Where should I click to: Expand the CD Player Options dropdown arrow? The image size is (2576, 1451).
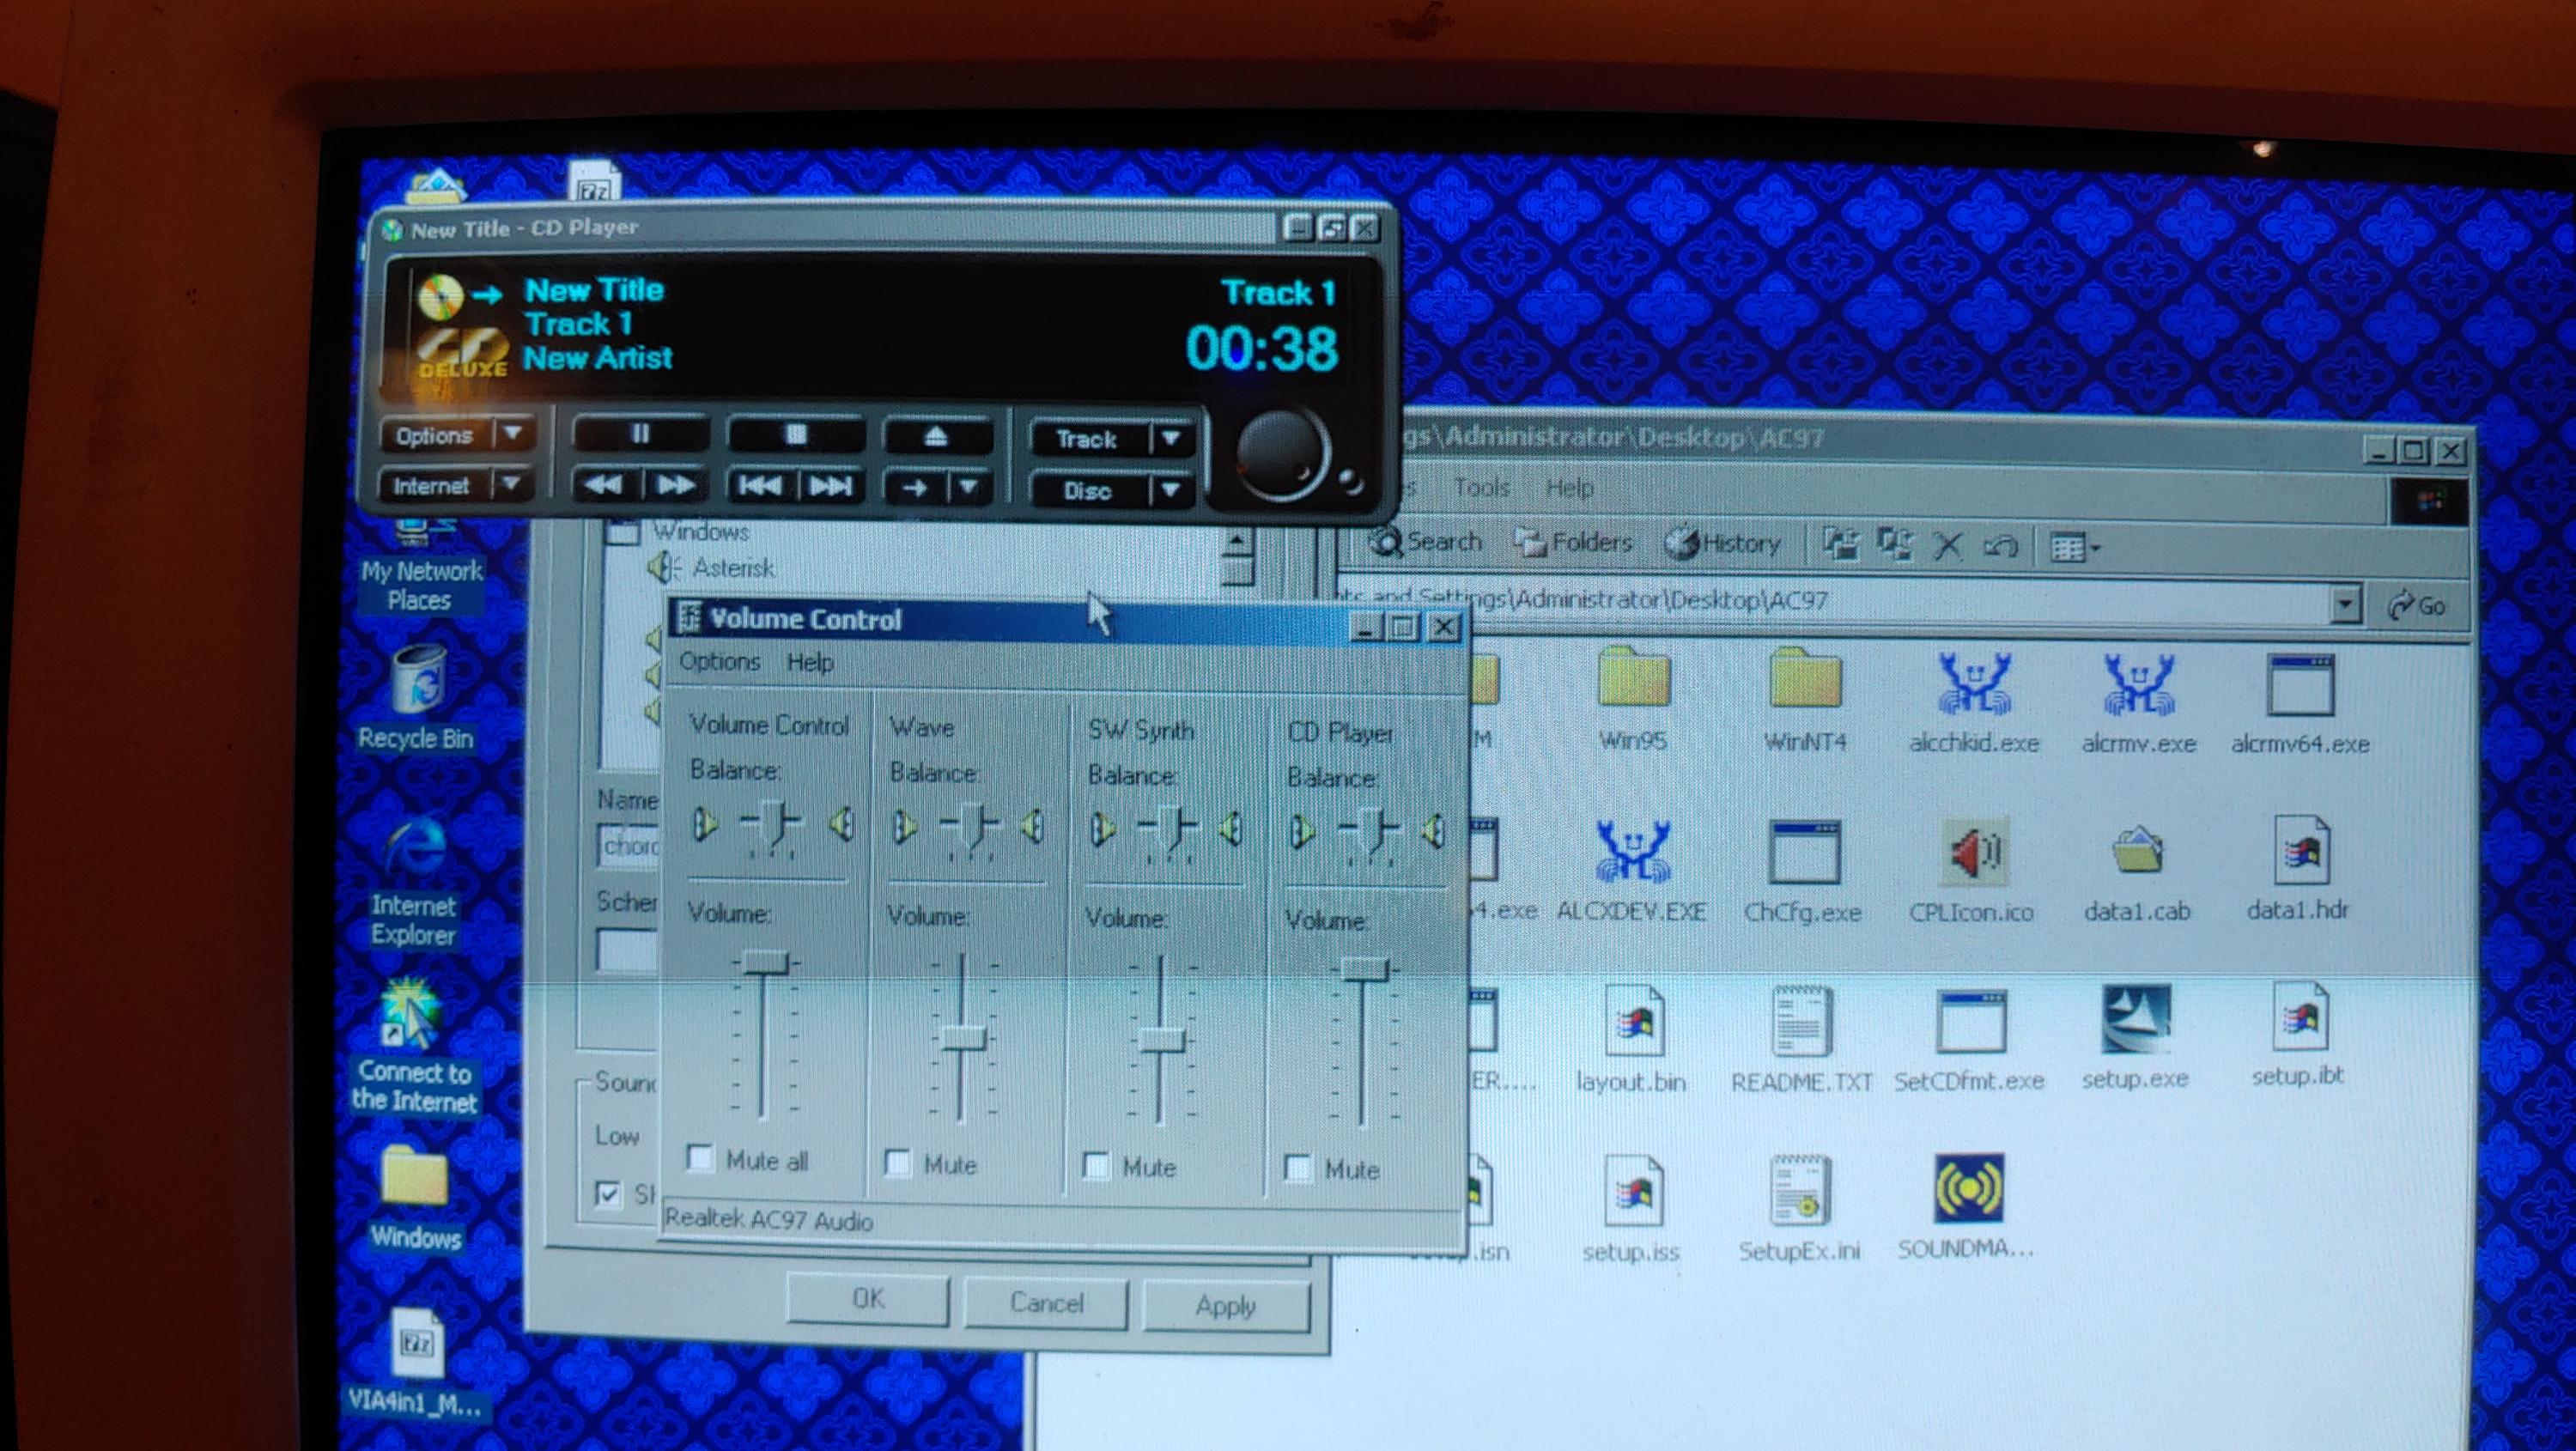[513, 434]
